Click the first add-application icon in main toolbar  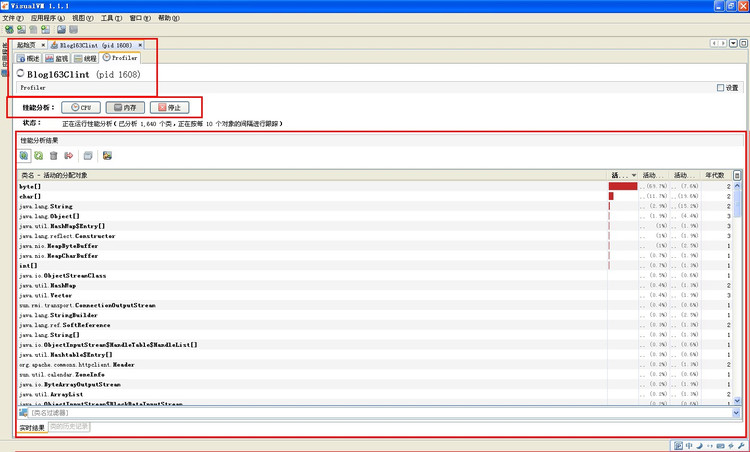click(9, 30)
